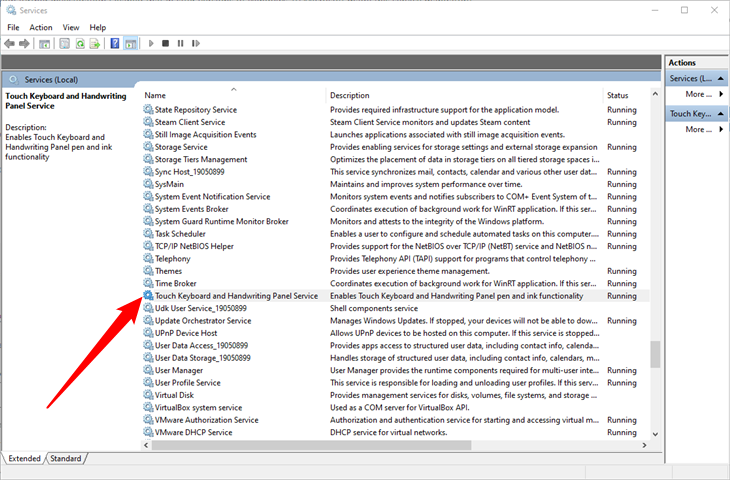The height and width of the screenshot is (480, 730).
Task: Click the blue Help toolbar icon
Action: tap(115, 44)
